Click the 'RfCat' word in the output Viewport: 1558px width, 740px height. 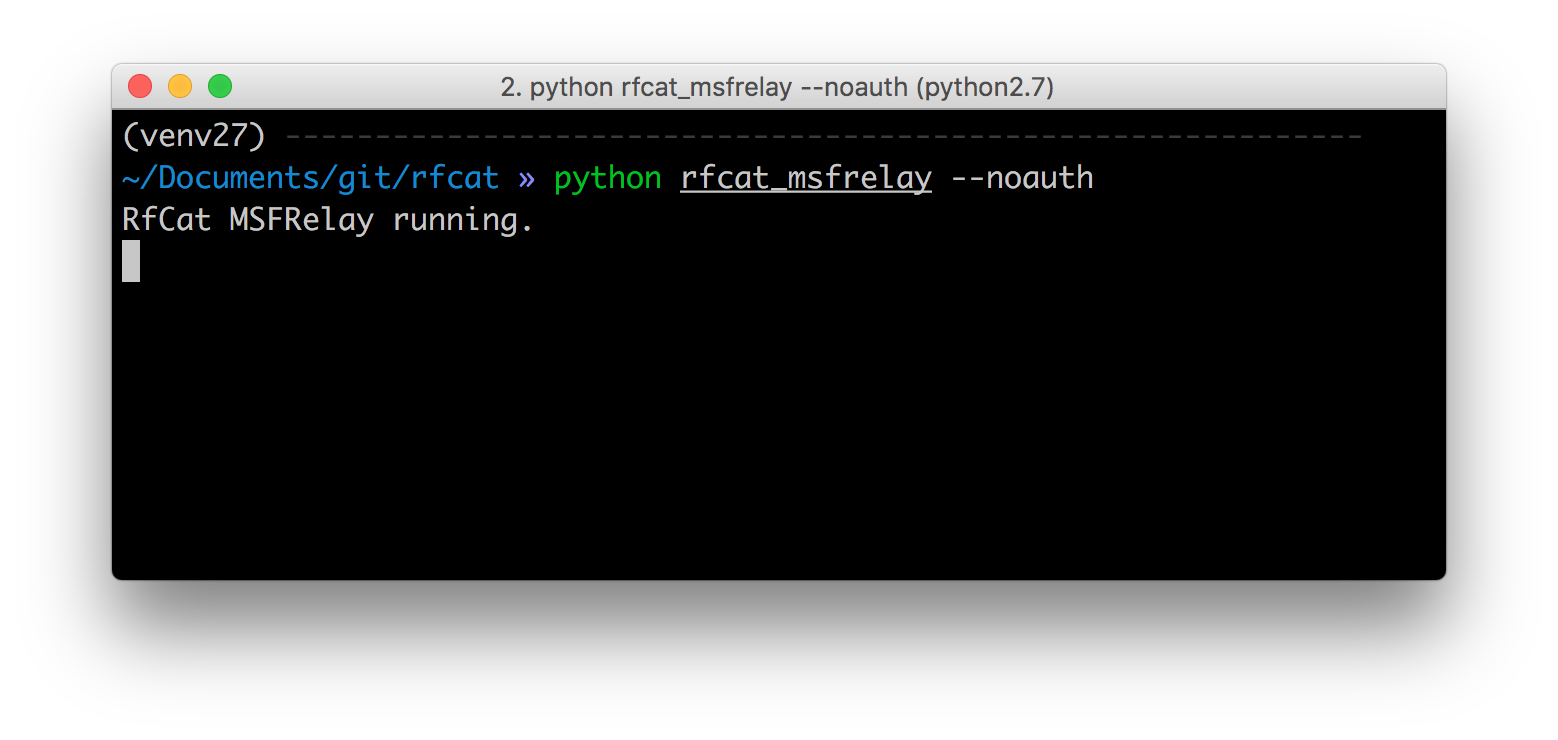[x=166, y=220]
